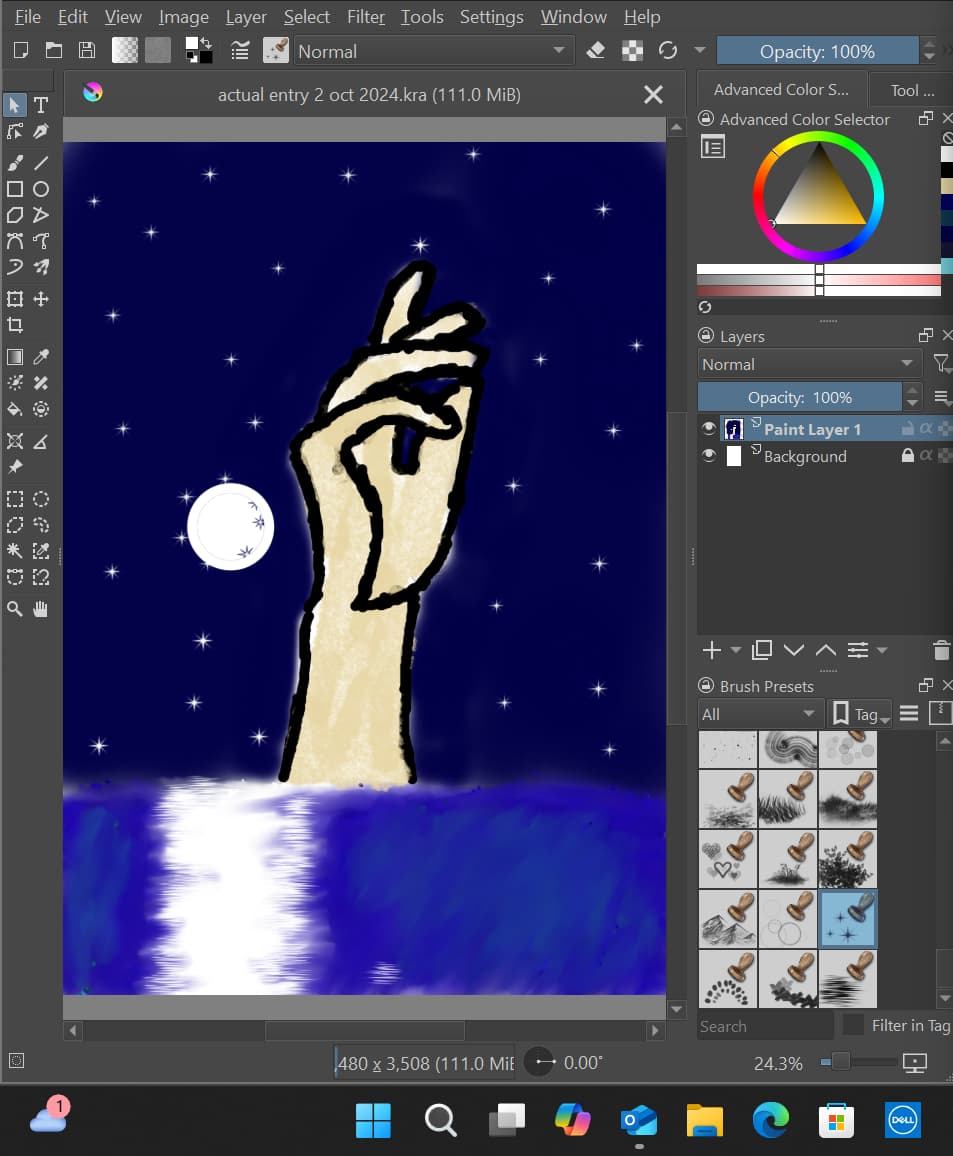Image resolution: width=953 pixels, height=1156 pixels.
Task: Click the Save icon in toolbar
Action: (x=87, y=50)
